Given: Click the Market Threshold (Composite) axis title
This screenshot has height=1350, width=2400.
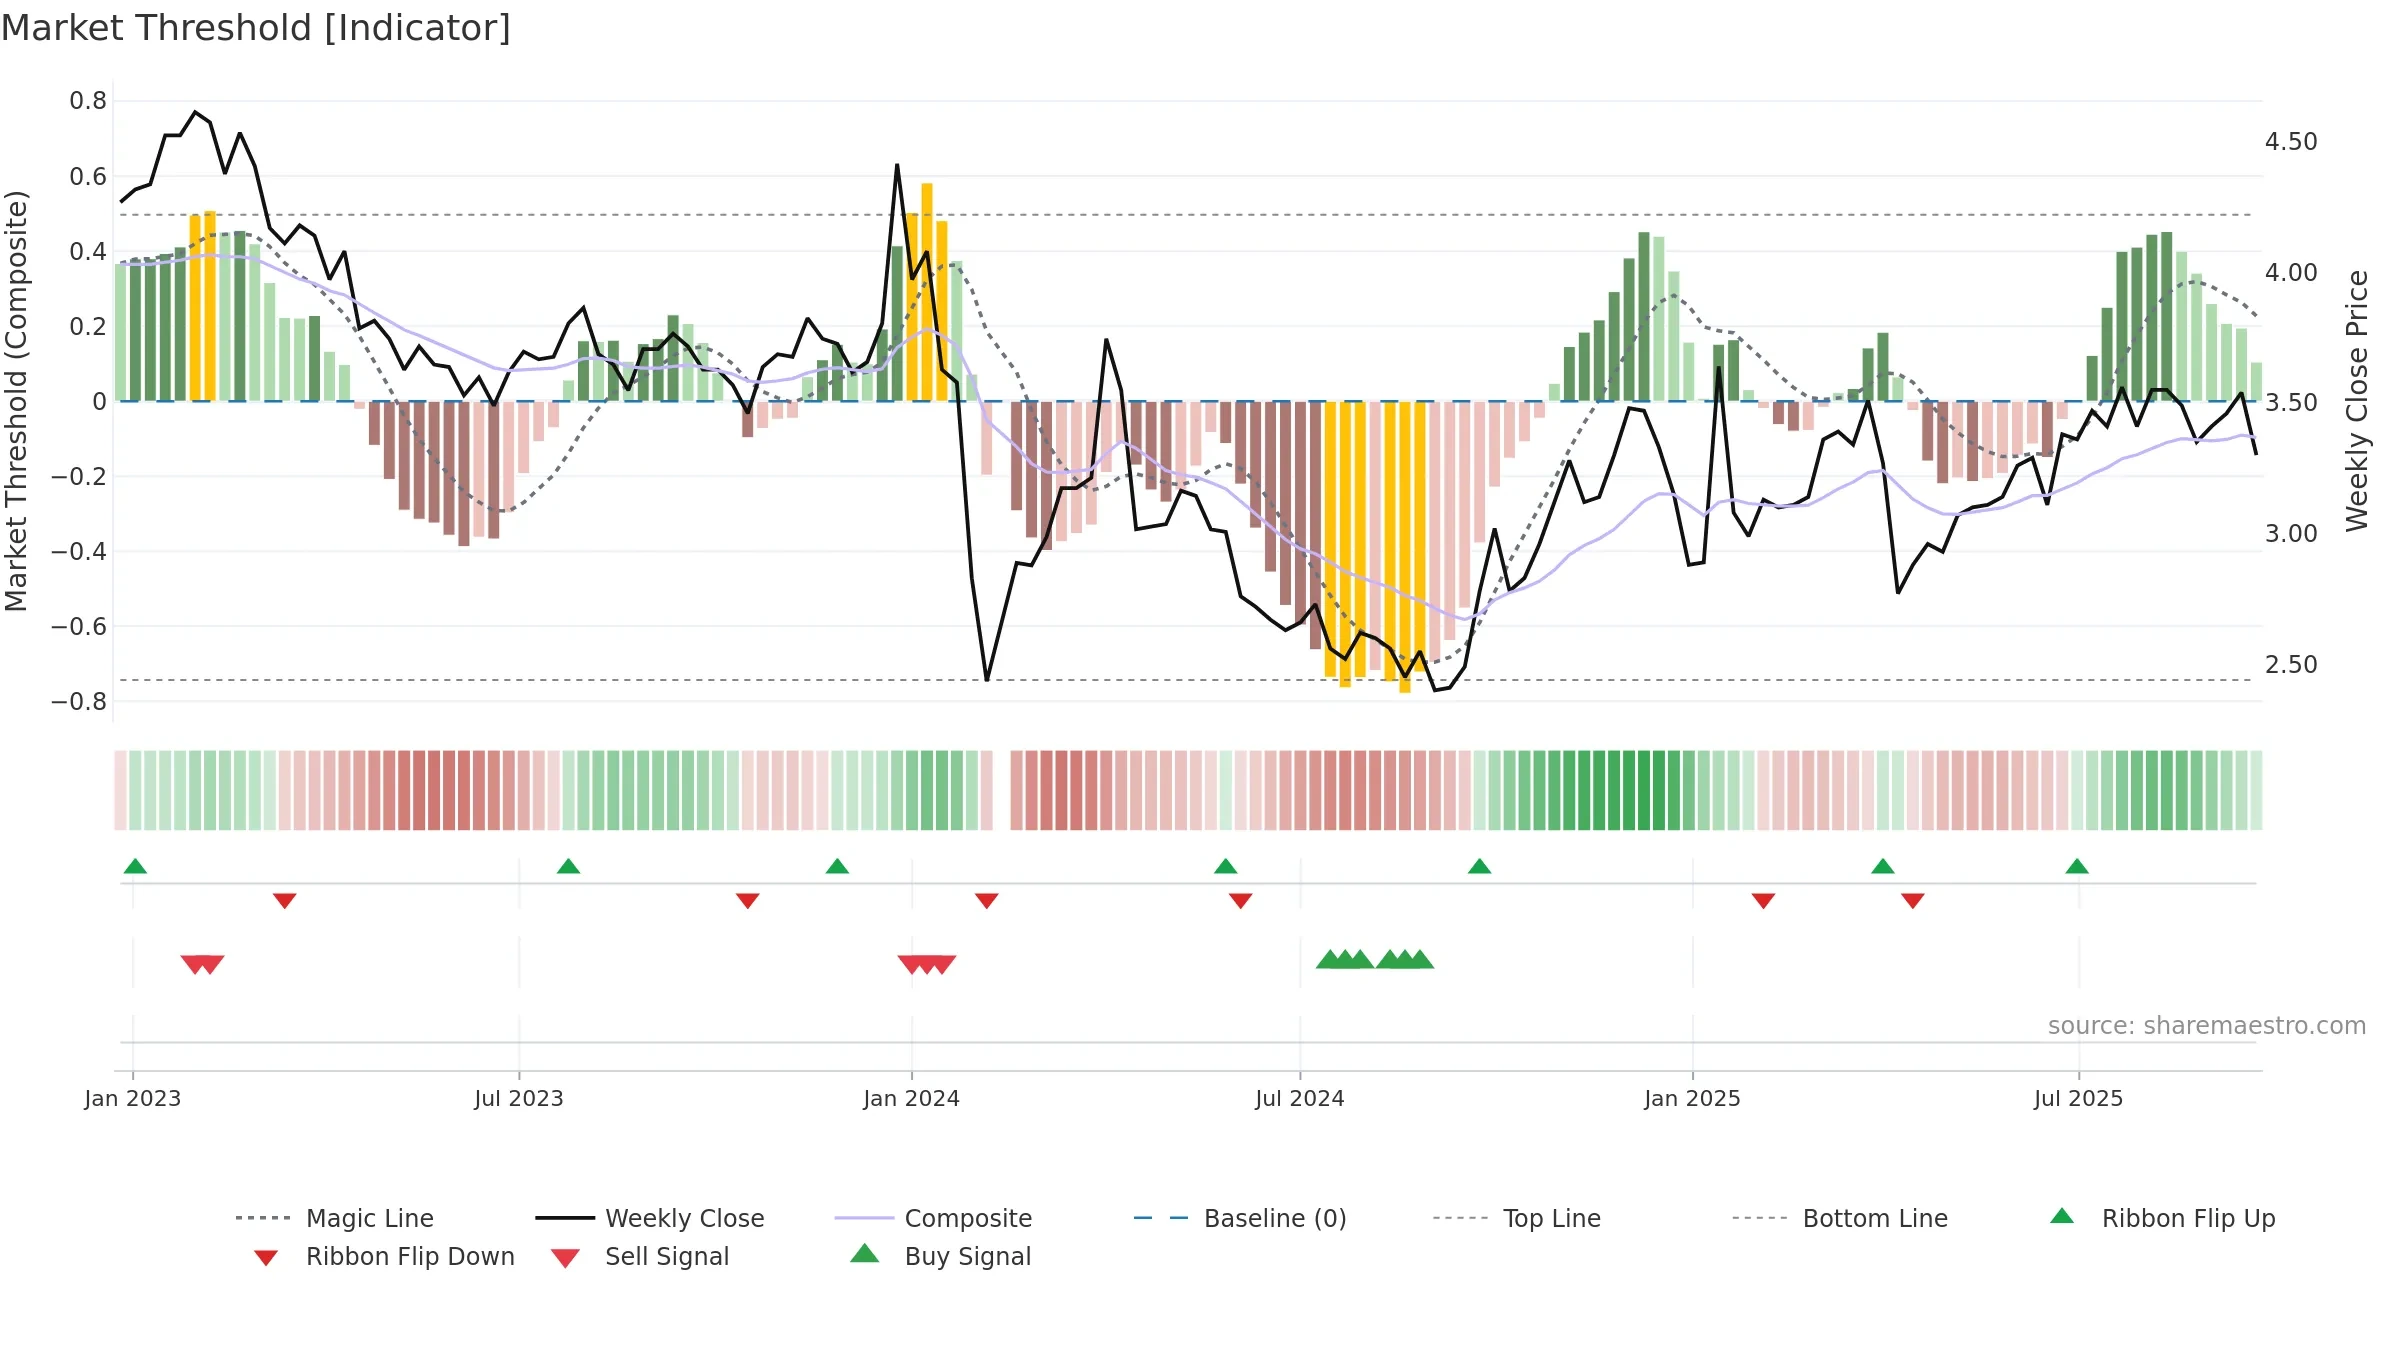Looking at the screenshot, I should [x=16, y=400].
